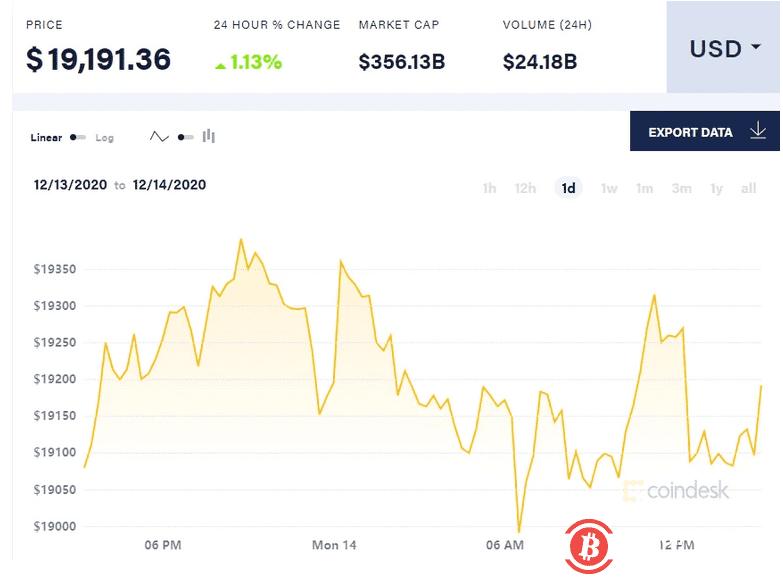This screenshot has height=586, width=783.
Task: Click the download arrow icon in Export Data
Action: coord(758,130)
